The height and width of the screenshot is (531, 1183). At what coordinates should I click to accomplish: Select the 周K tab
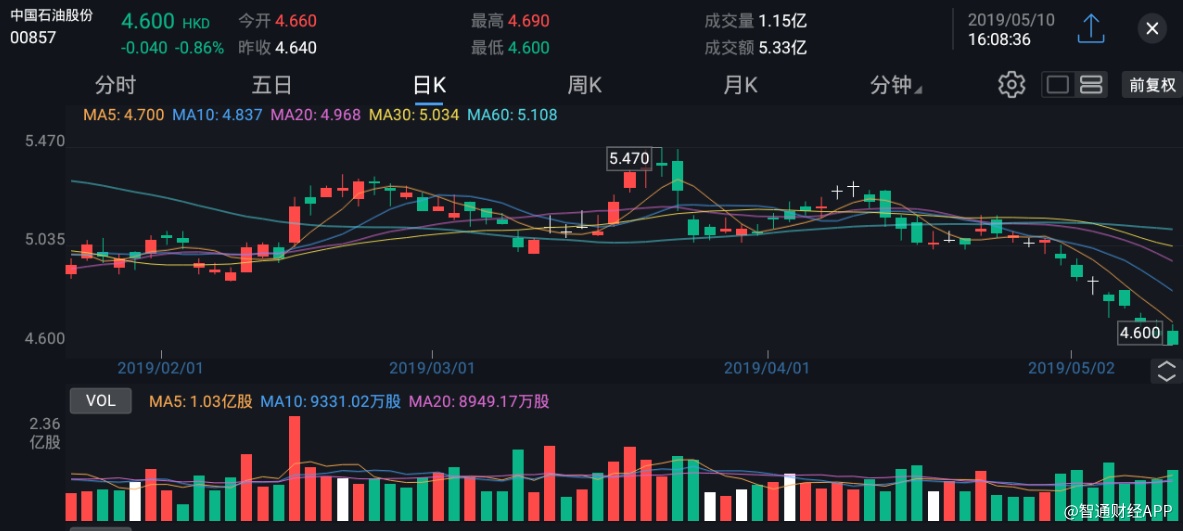pyautogui.click(x=585, y=85)
